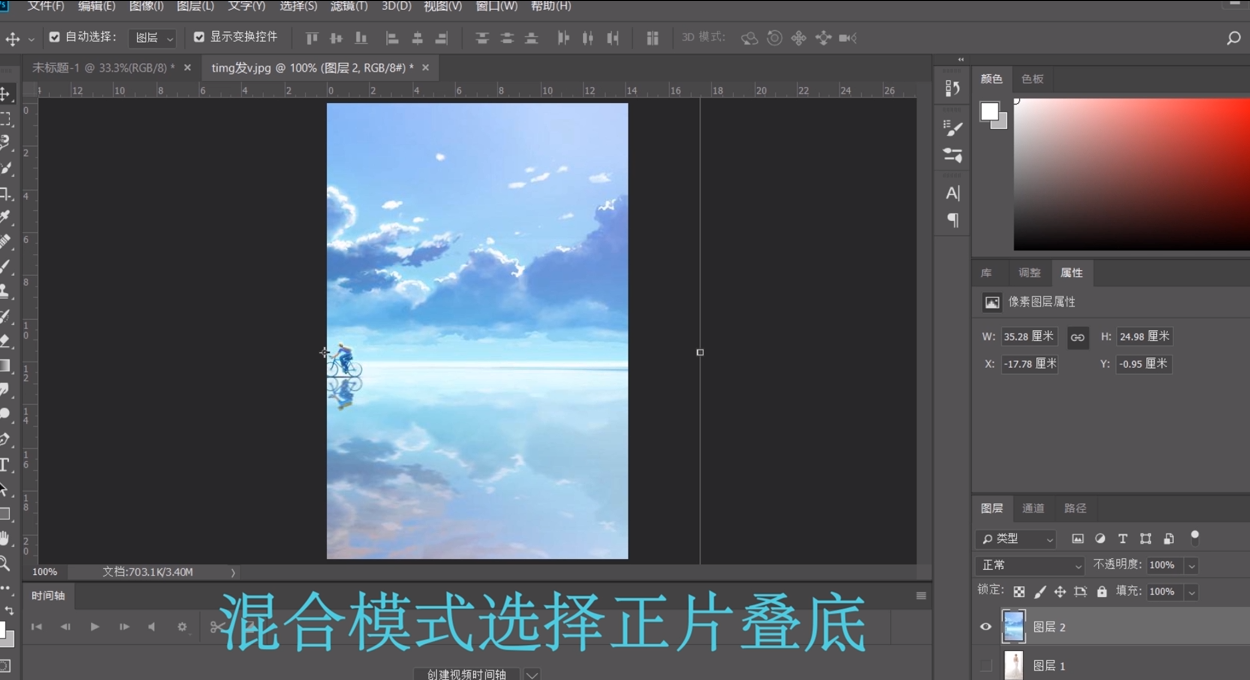Filter layers by pixel layers icon
The width and height of the screenshot is (1250, 680).
[x=1077, y=539]
